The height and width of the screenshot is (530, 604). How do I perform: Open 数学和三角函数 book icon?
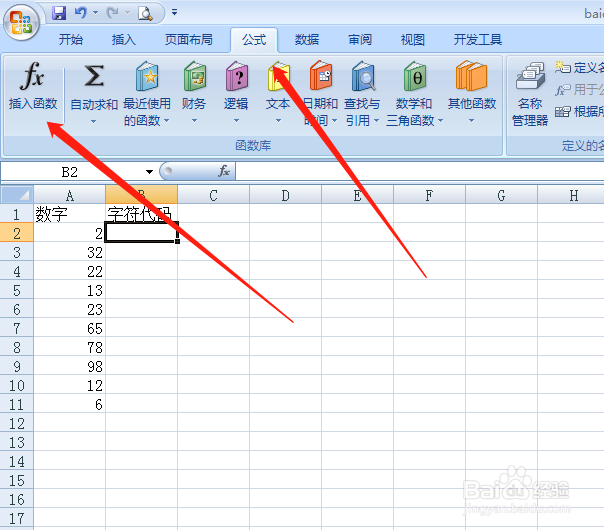[x=415, y=76]
